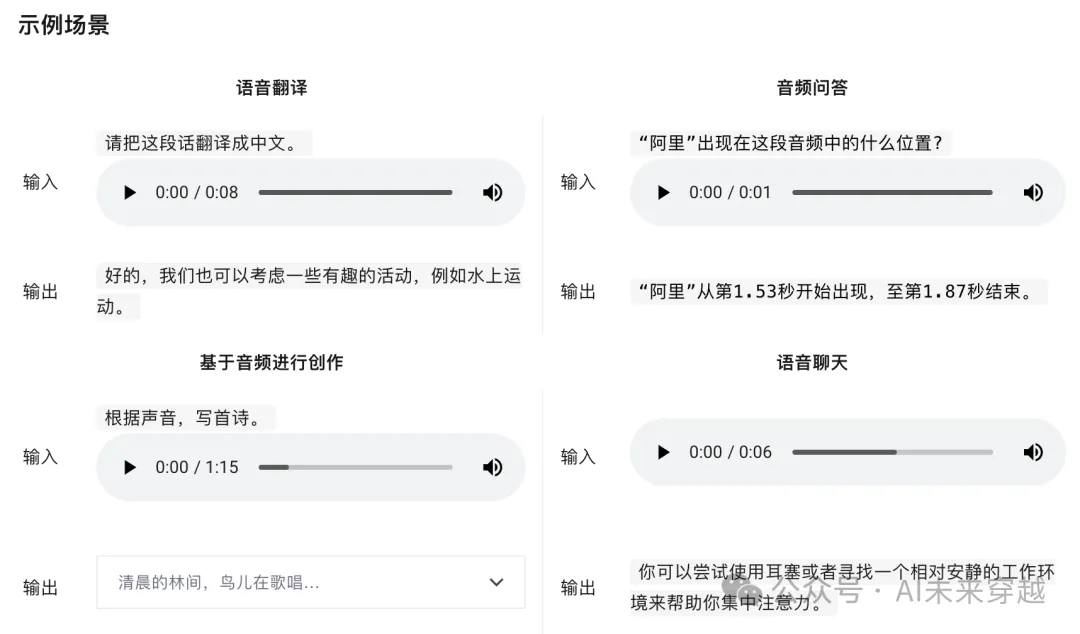Click the 语音聊天 heading
The width and height of the screenshot is (1080, 634).
[x=812, y=362]
